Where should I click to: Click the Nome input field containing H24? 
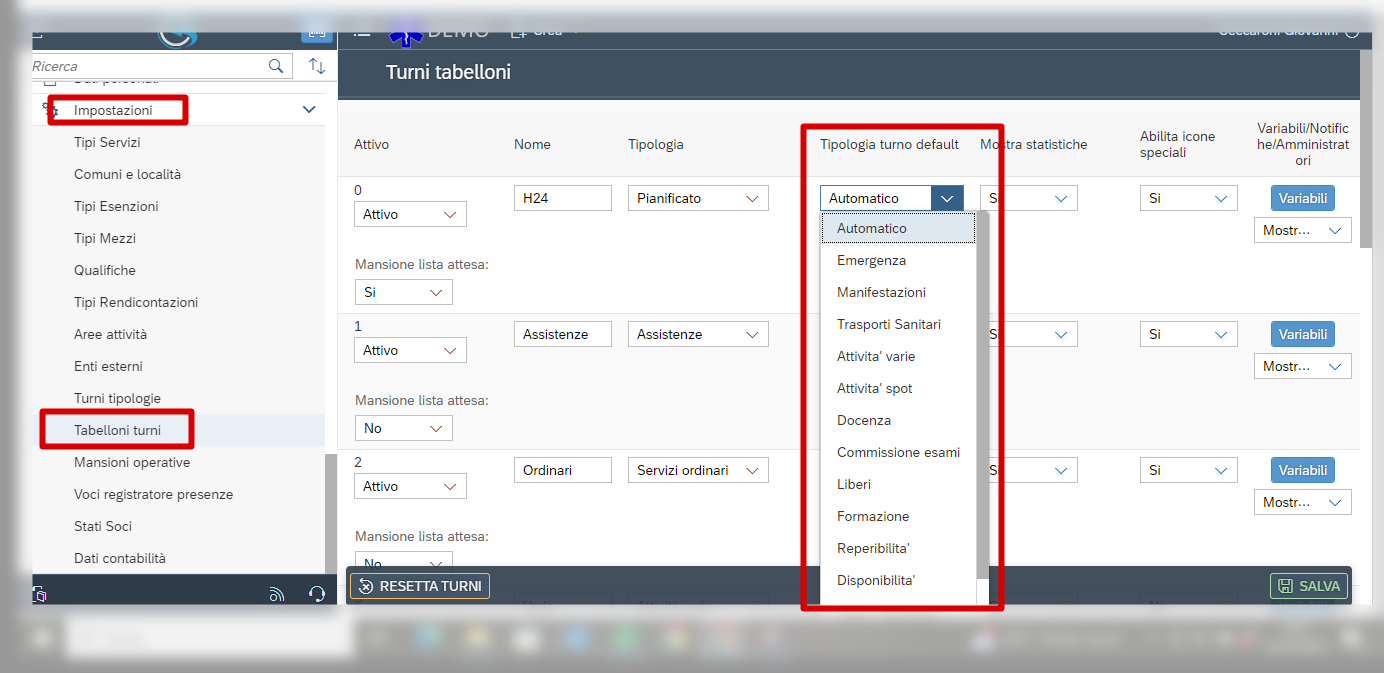coord(562,198)
